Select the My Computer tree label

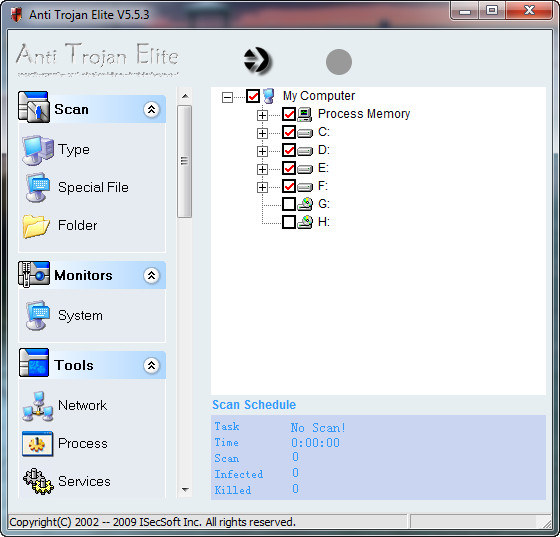pyautogui.click(x=319, y=96)
